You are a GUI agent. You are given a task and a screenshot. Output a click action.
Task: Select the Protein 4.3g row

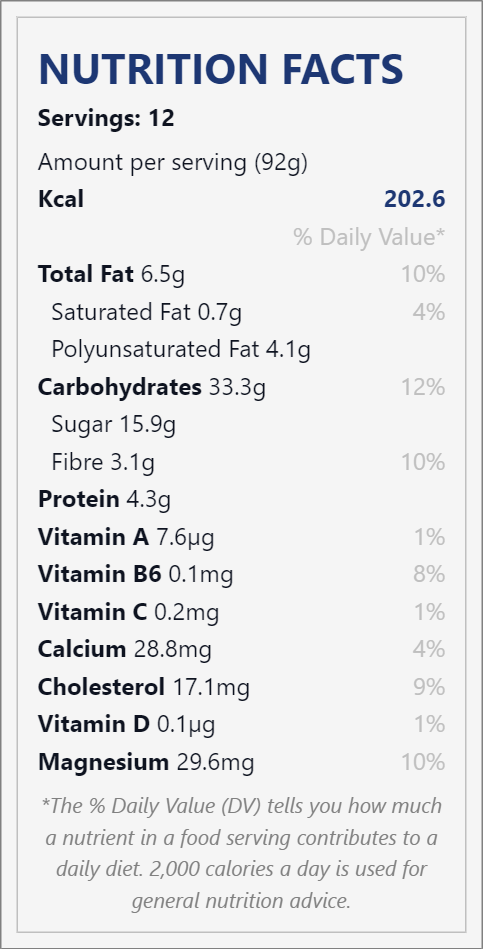point(104,499)
